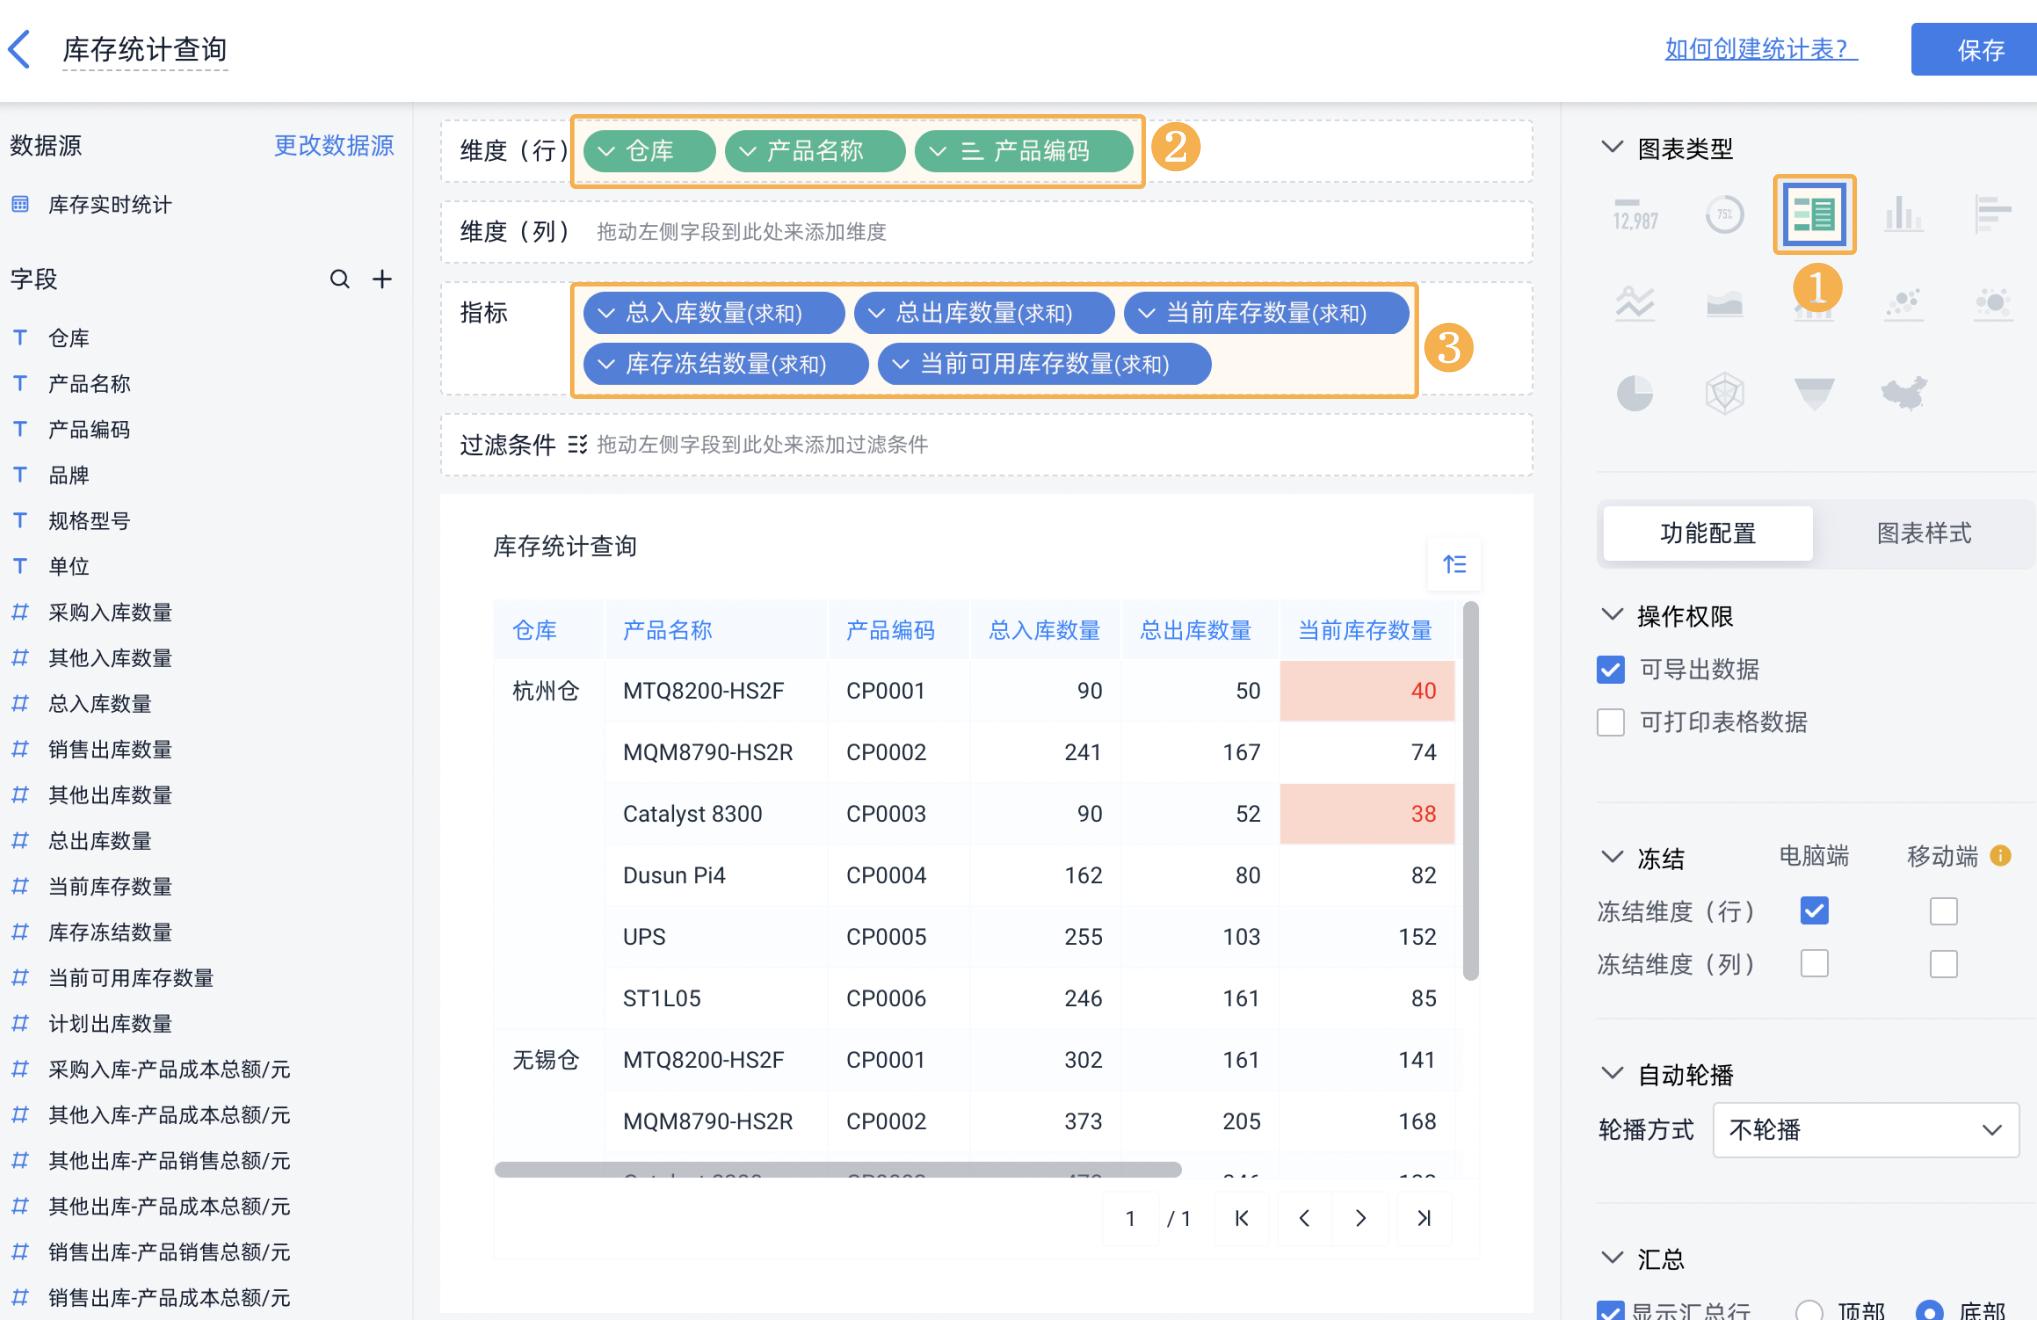Switch to the 图表样式 tab
Screen dimensions: 2037x1320
click(1923, 533)
